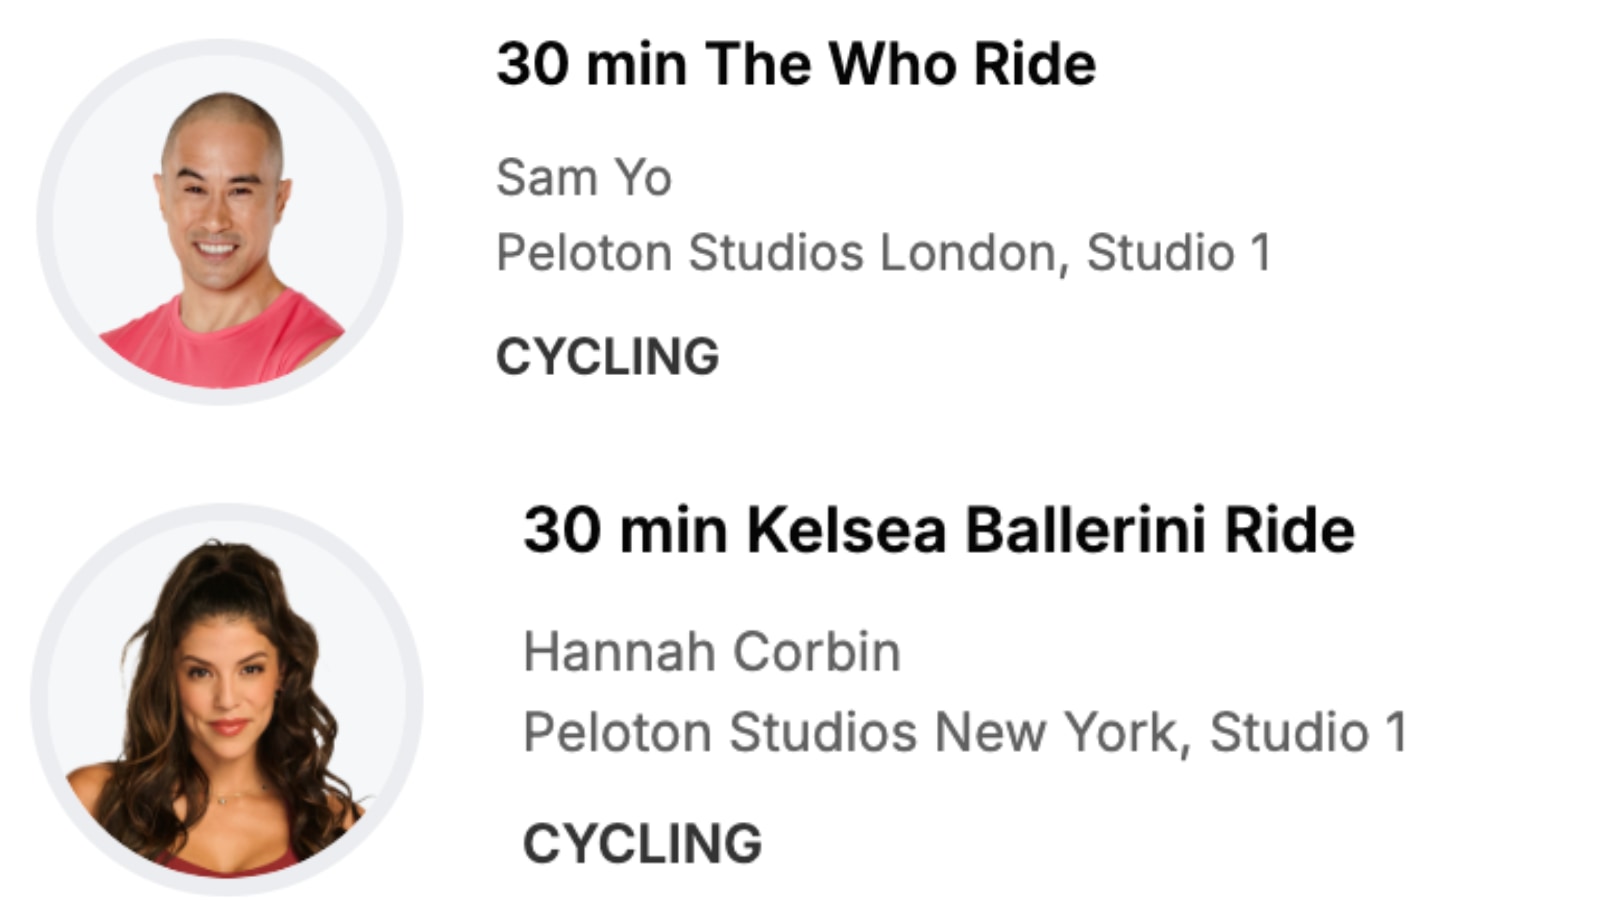Open the 30 min The Who Ride class

pos(795,65)
